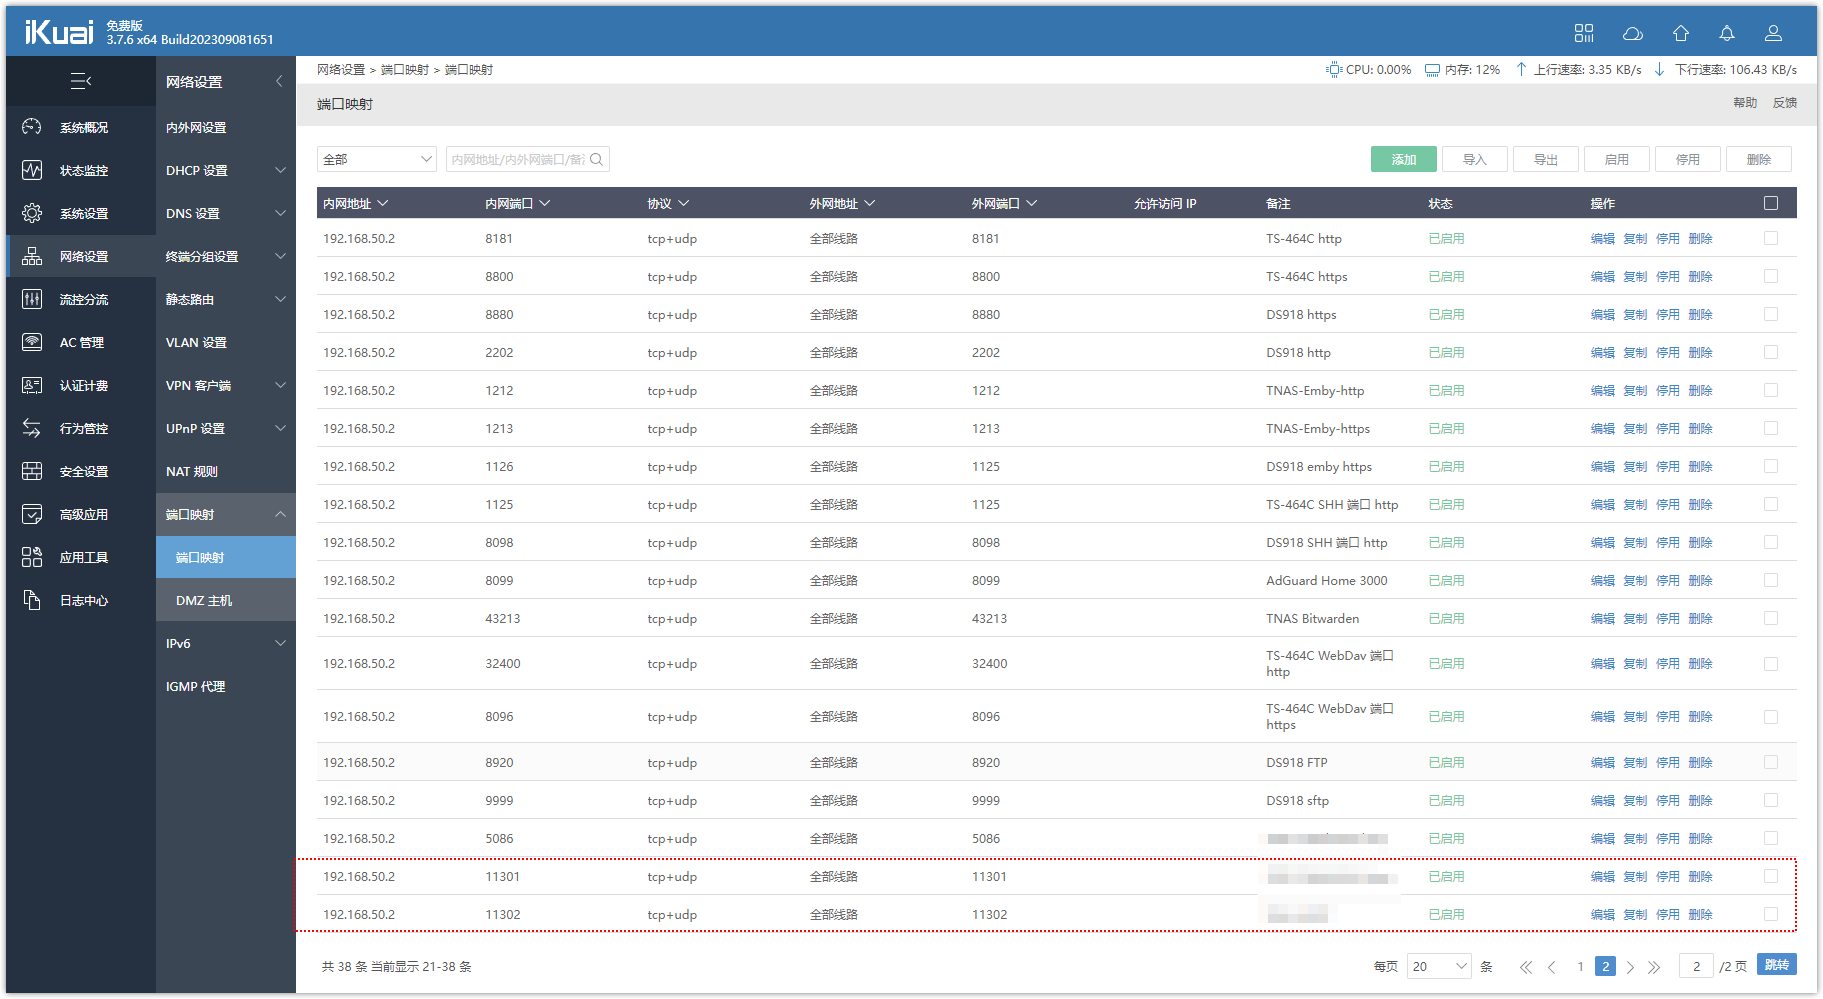Collapse sidebar with hamburger icon

[x=81, y=81]
